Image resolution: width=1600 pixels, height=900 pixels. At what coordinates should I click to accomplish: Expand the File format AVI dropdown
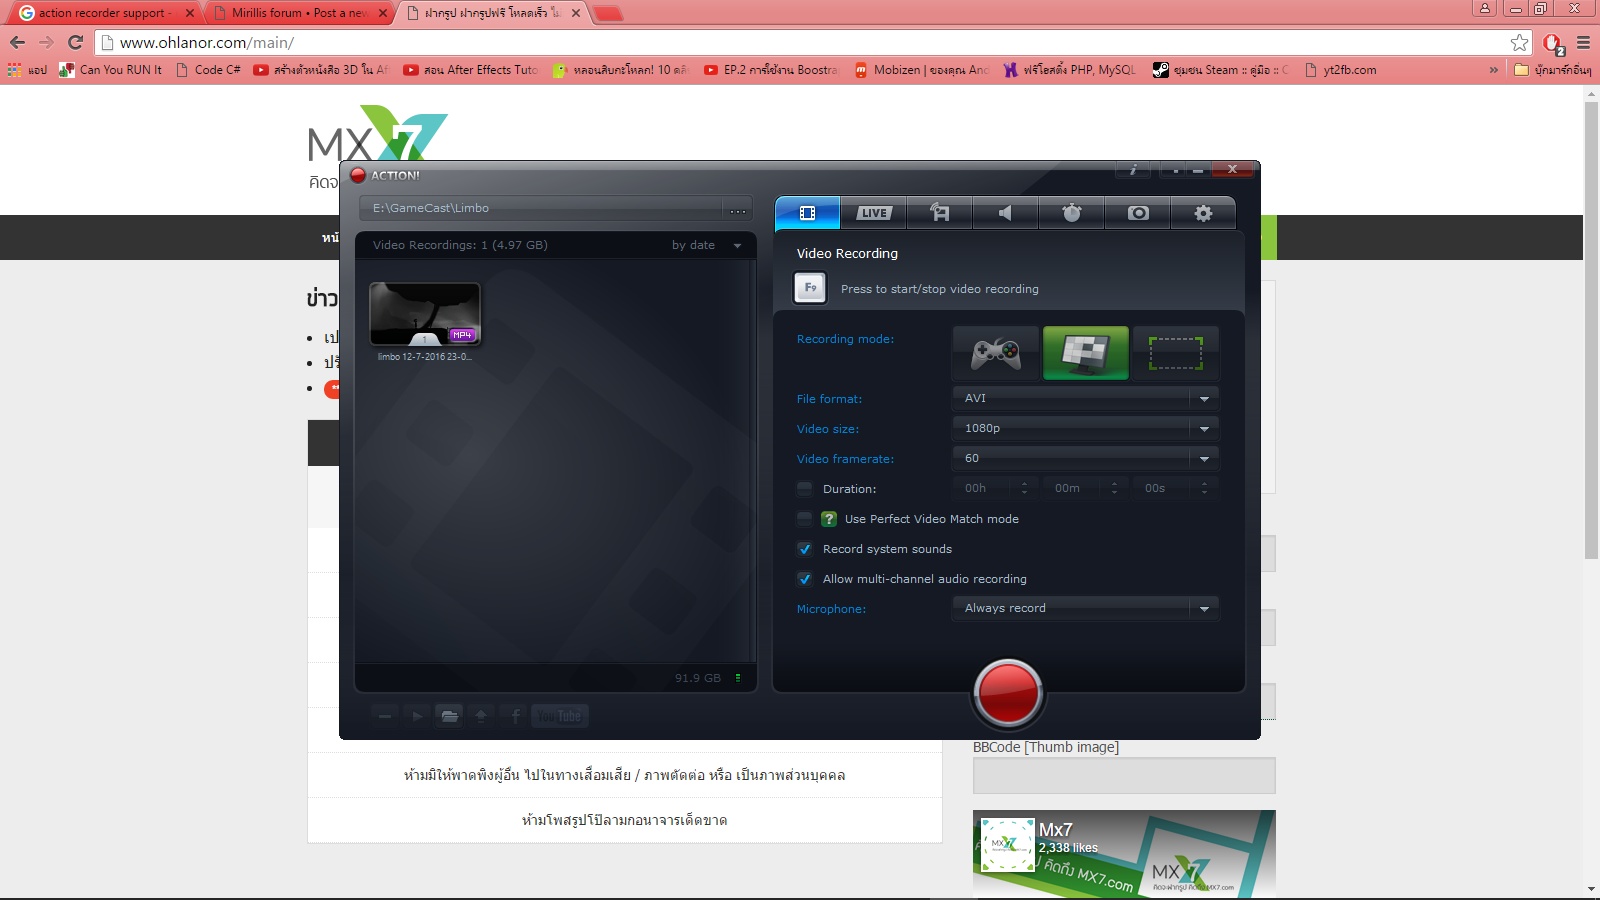click(x=1085, y=398)
